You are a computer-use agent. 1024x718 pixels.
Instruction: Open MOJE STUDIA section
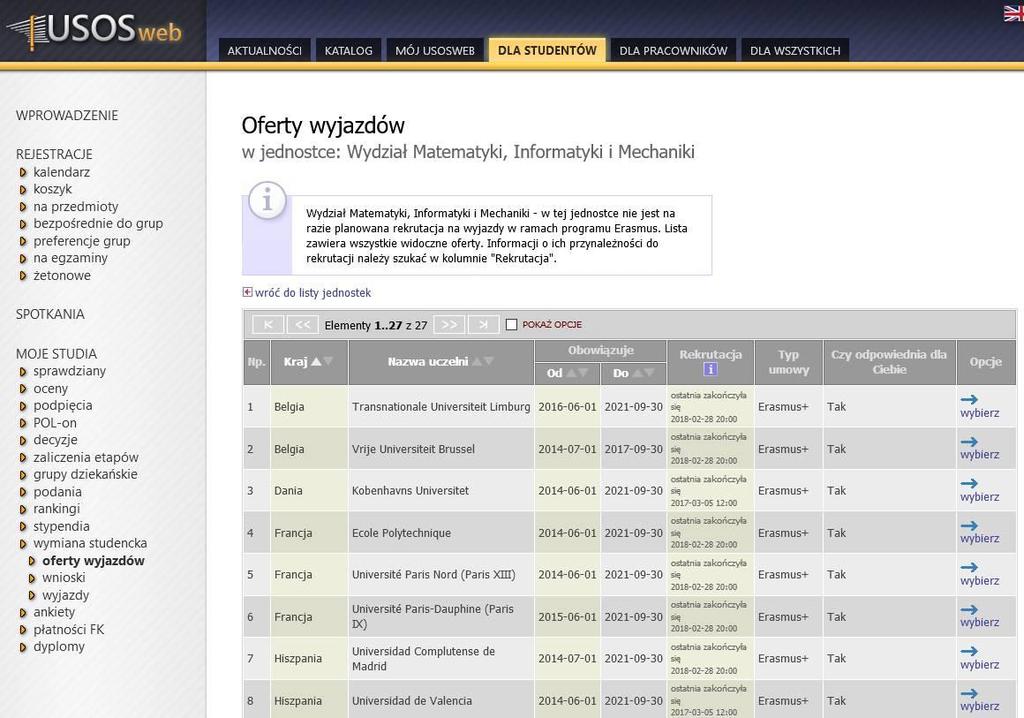[x=56, y=353]
